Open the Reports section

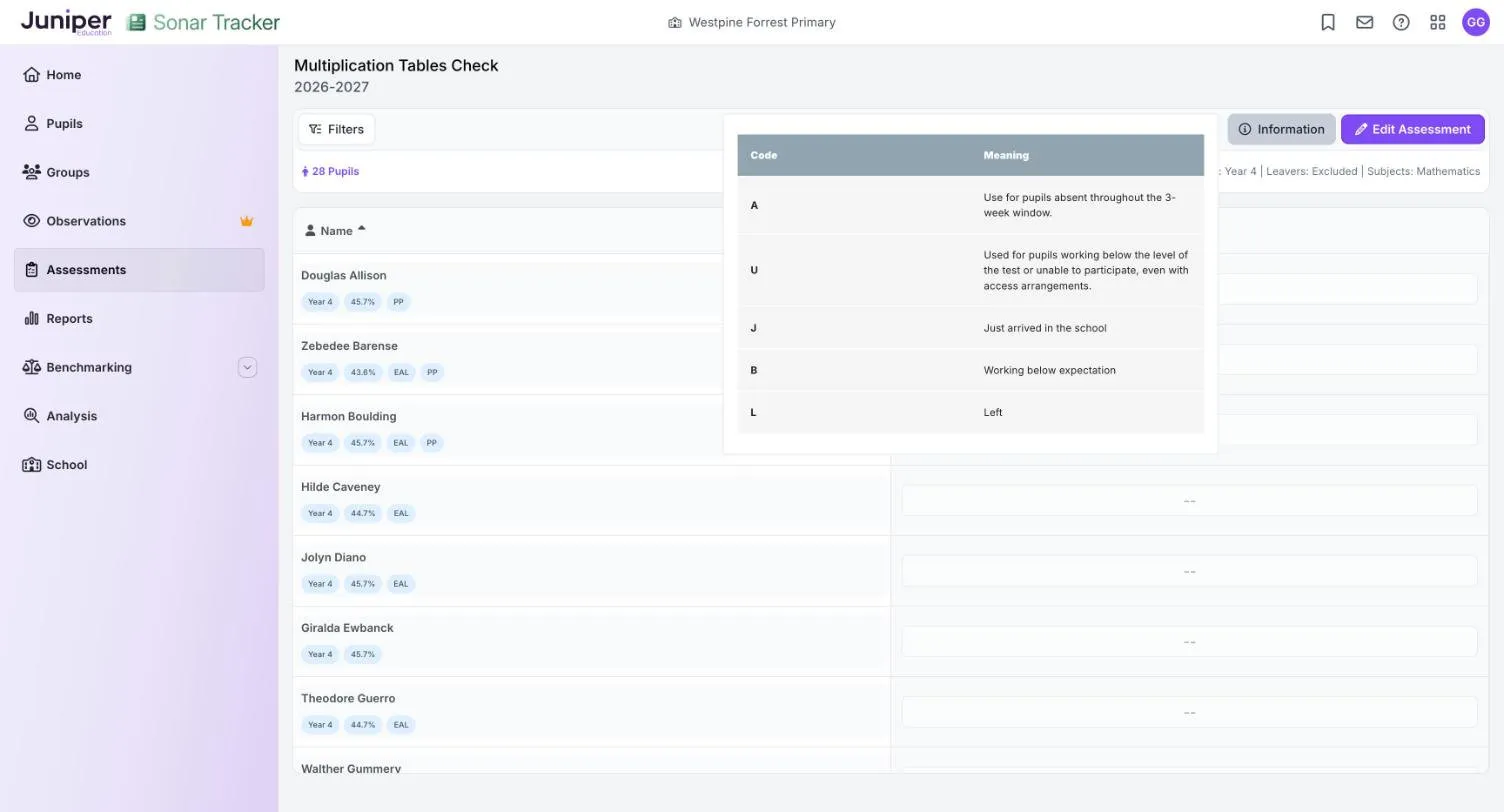[139, 319]
